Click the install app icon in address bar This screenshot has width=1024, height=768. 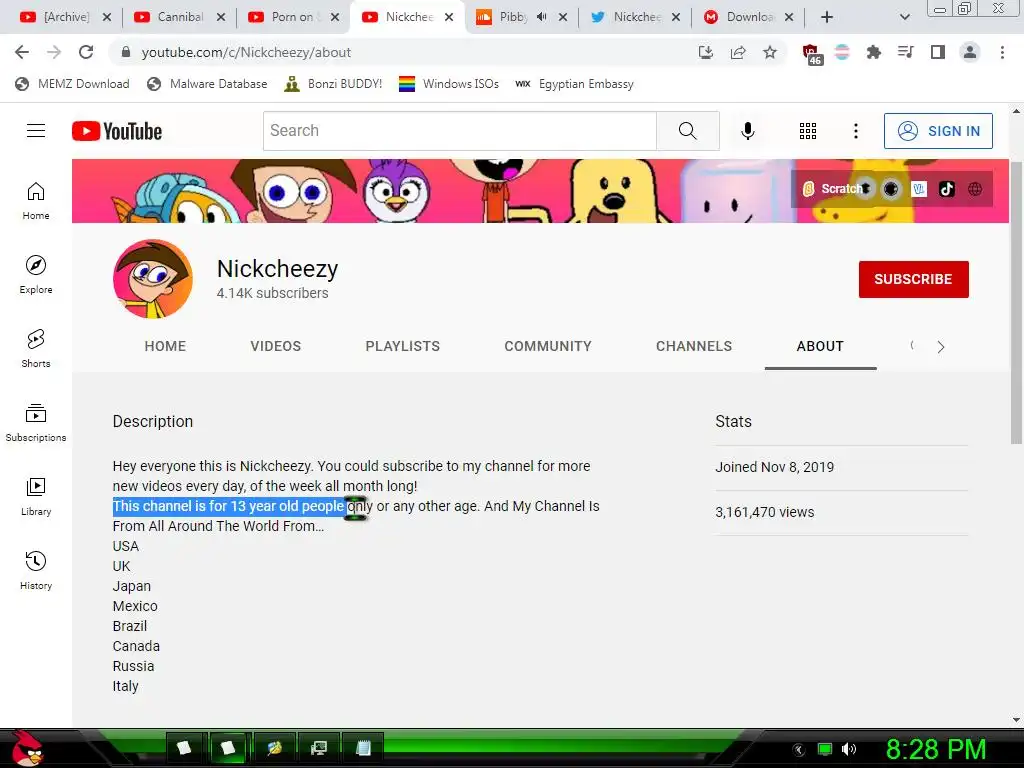coord(705,52)
